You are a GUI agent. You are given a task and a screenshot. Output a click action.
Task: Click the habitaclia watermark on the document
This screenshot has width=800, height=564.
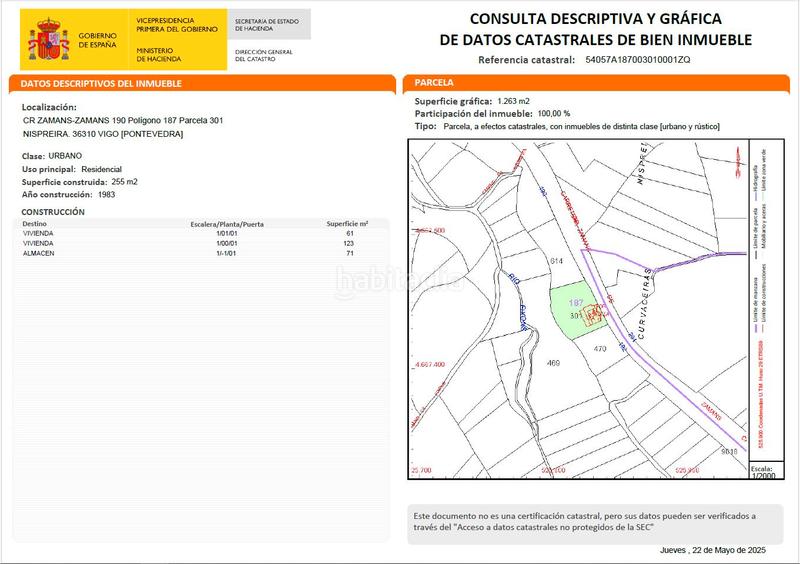400,282
